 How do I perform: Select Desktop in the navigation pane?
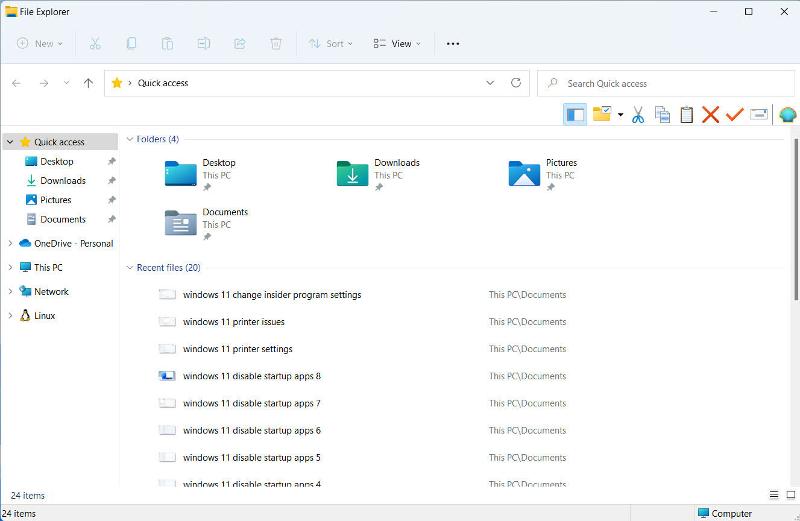pyautogui.click(x=57, y=161)
